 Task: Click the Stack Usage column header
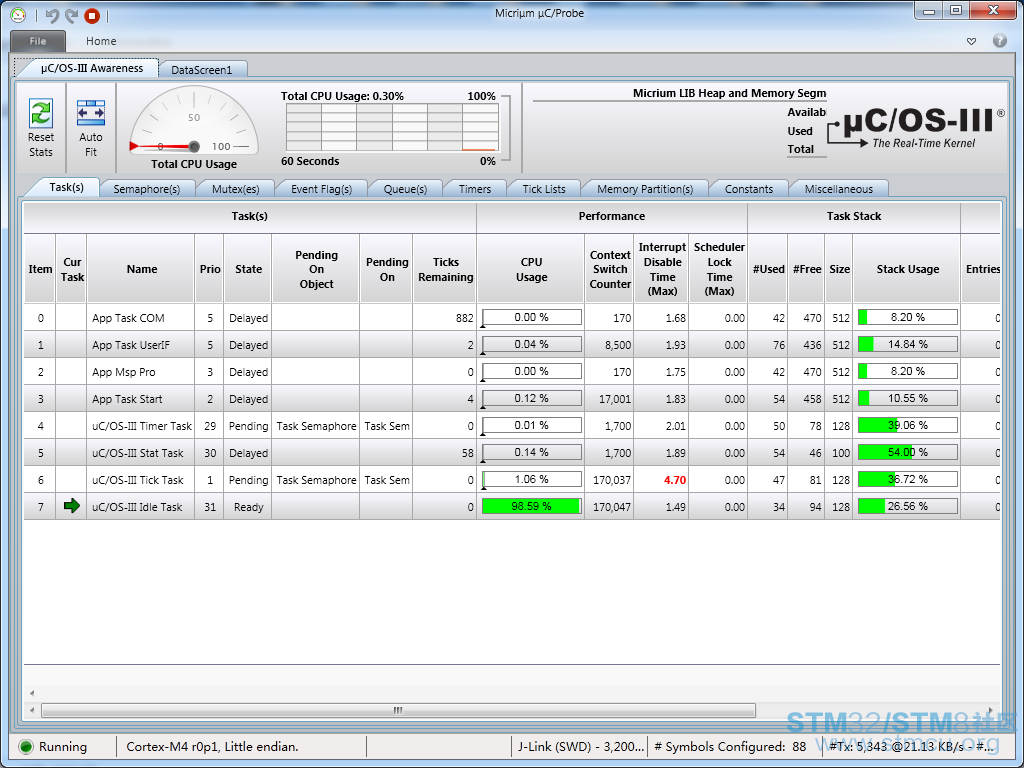coord(907,269)
